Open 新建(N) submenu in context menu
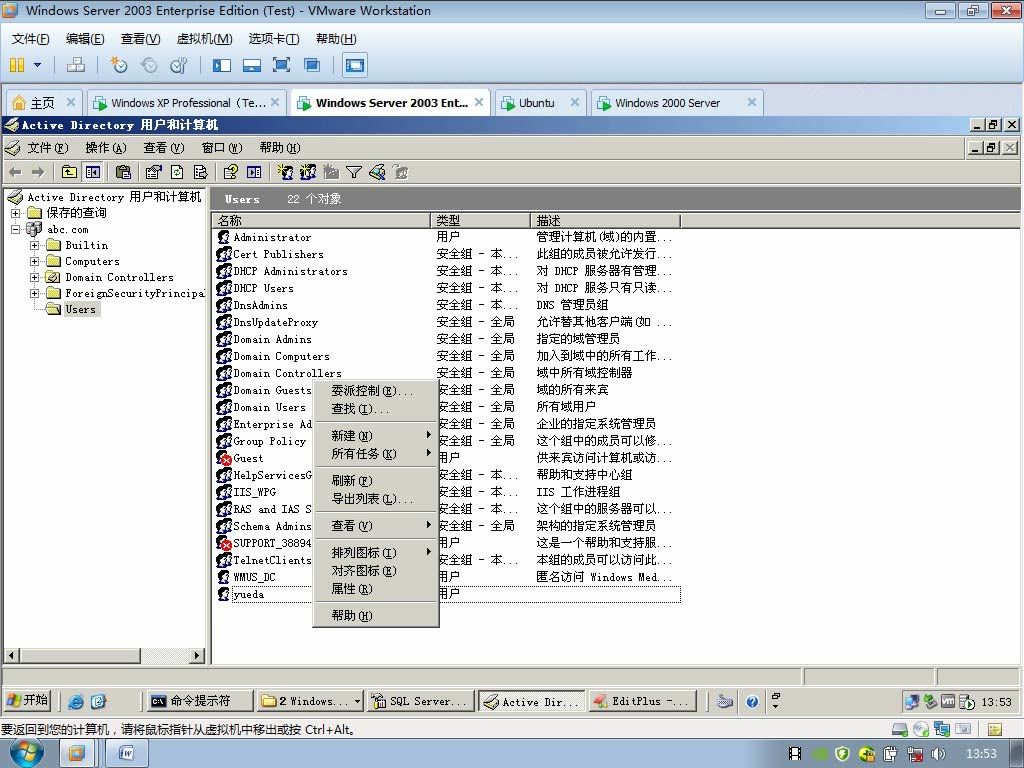 coord(376,436)
